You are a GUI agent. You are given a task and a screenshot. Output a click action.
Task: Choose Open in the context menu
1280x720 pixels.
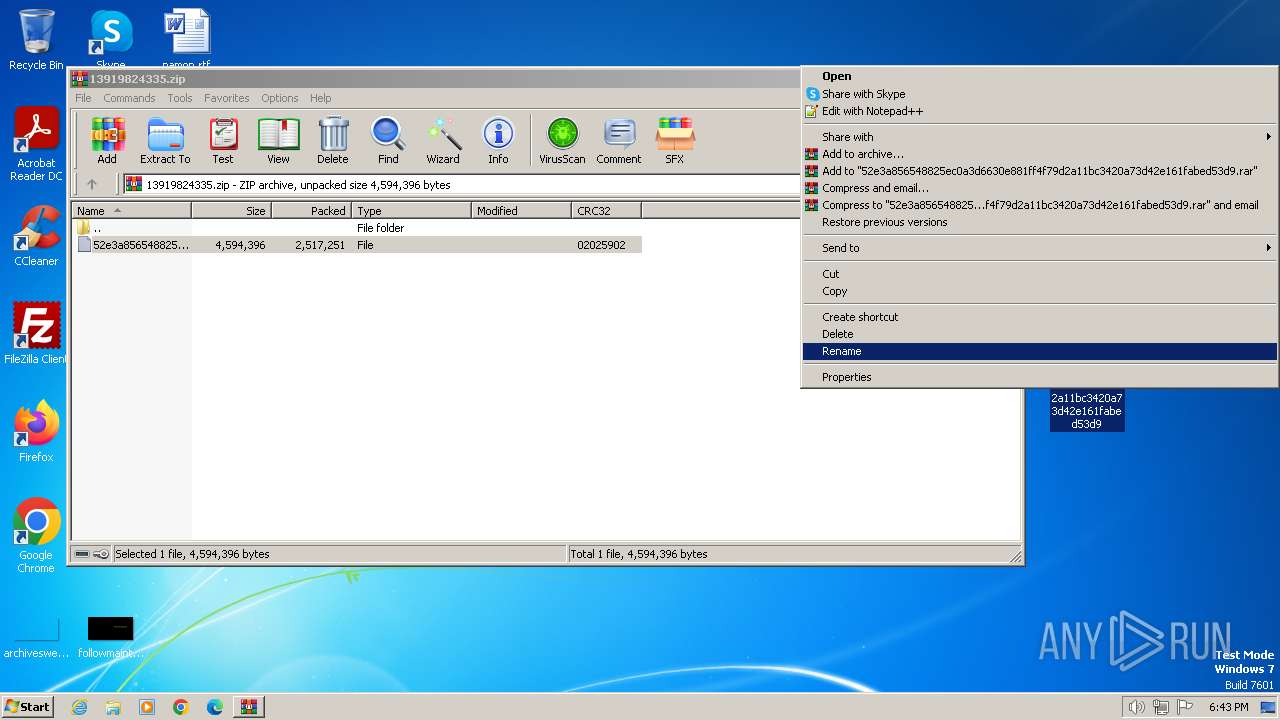pos(1040,76)
